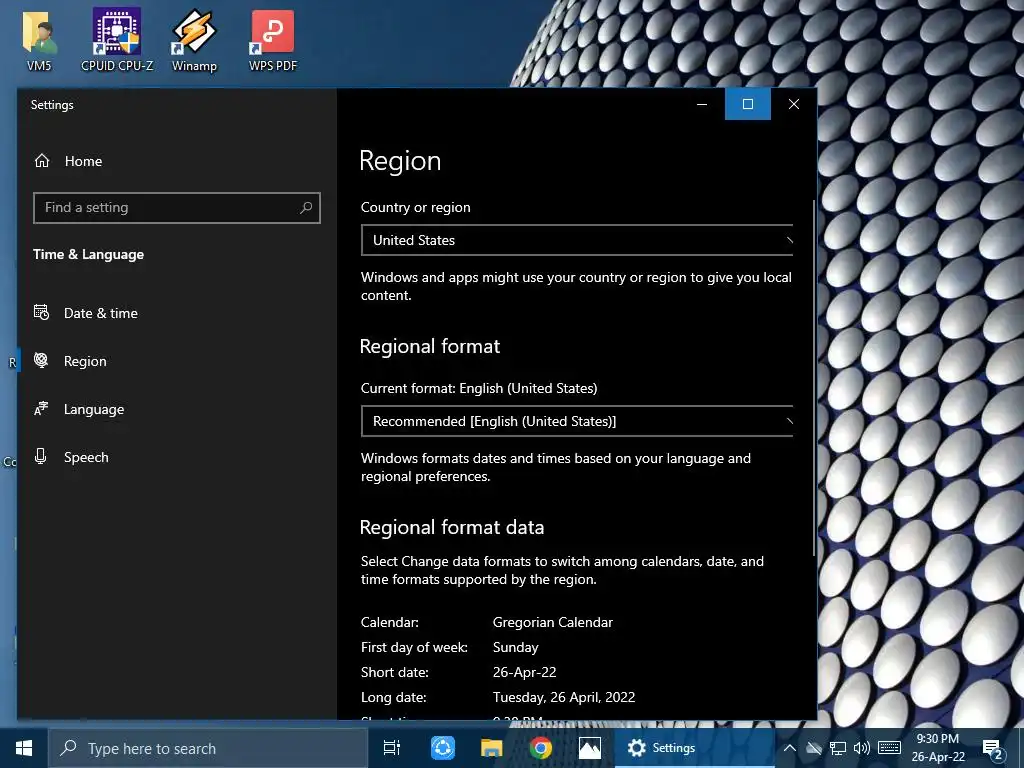
Task: Click the Speech microphone icon
Action: pos(40,456)
